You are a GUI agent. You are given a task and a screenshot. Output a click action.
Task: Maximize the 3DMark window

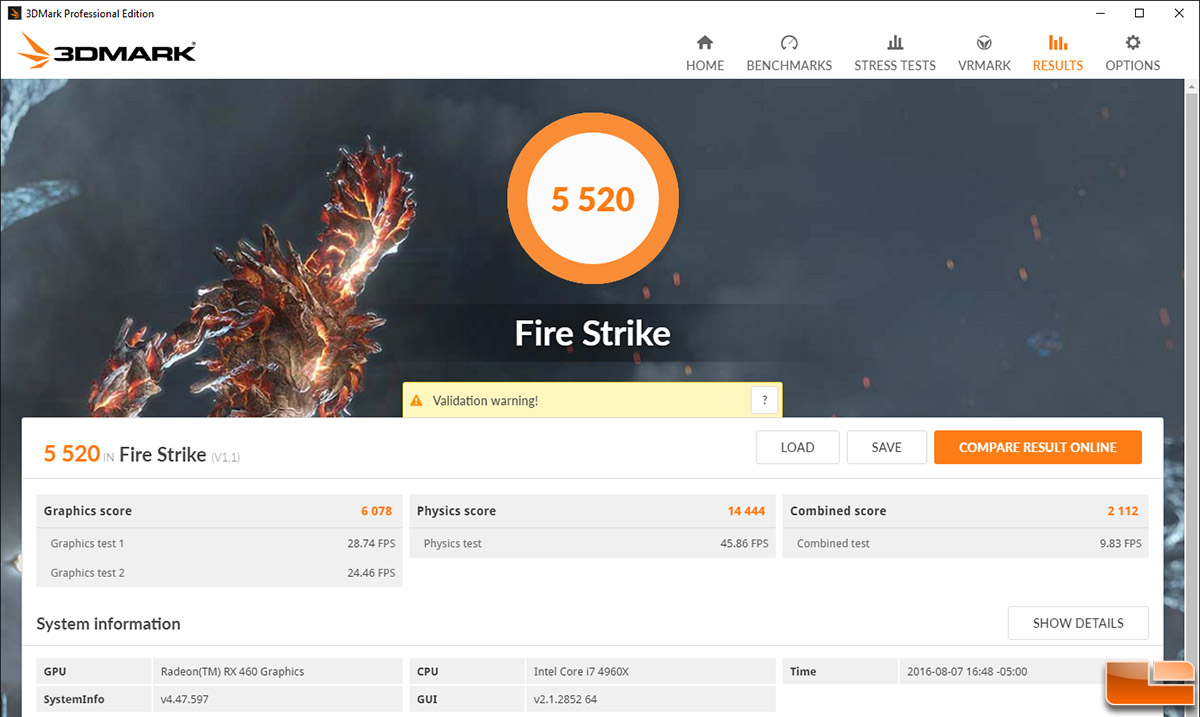[x=1139, y=14]
